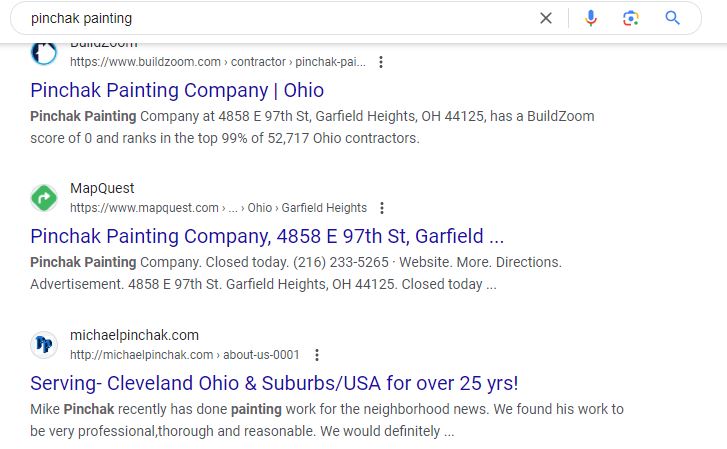This screenshot has width=727, height=449.
Task: Start voice search with the microphone icon
Action: coord(591,18)
